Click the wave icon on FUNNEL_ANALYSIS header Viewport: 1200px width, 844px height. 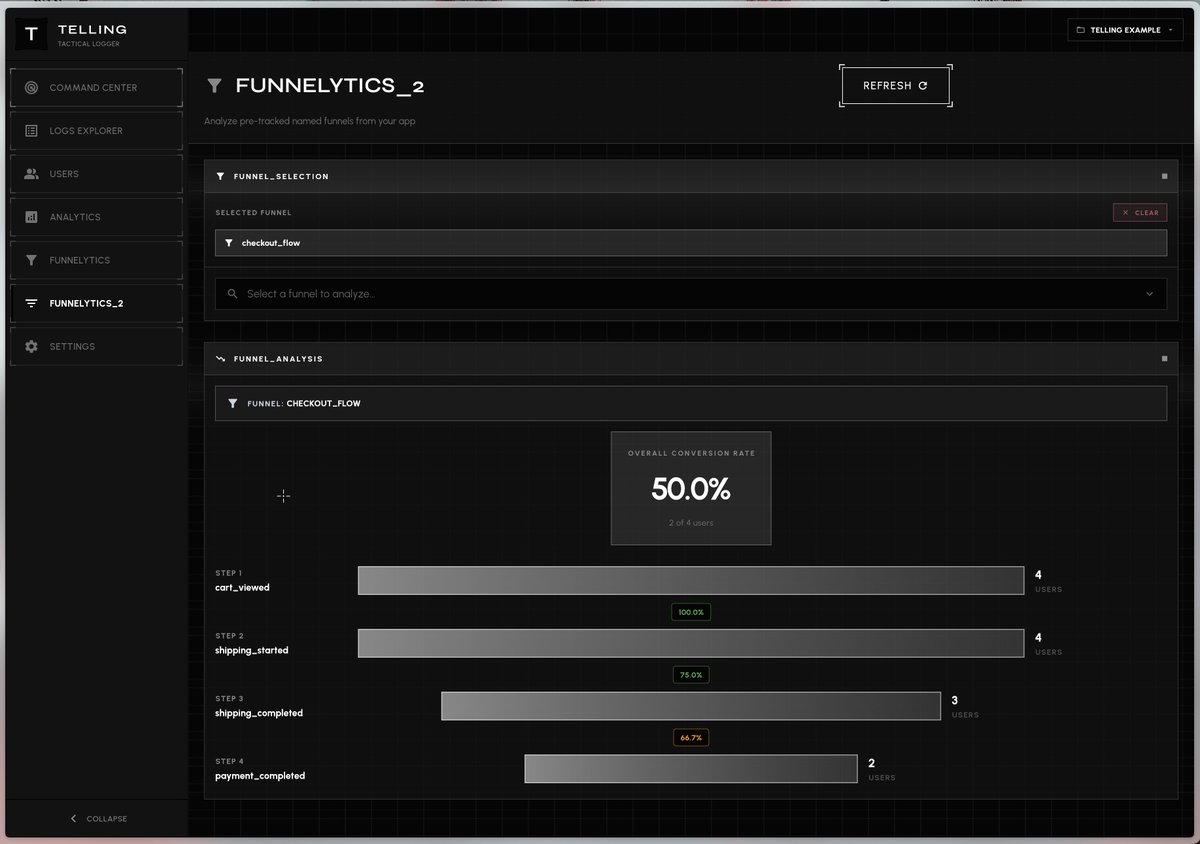(221, 358)
